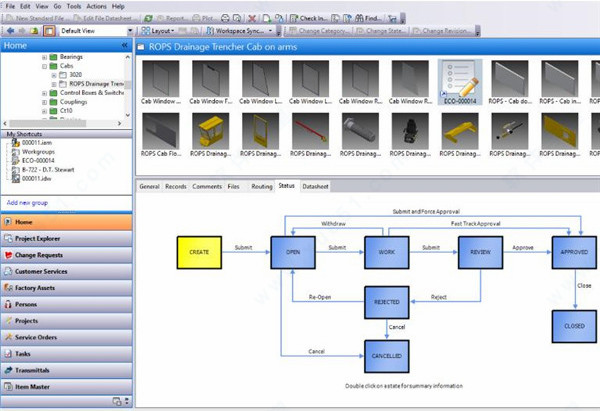Screen dimensions: 600x411
Task: Switch to the Routing tab
Action: [262, 186]
